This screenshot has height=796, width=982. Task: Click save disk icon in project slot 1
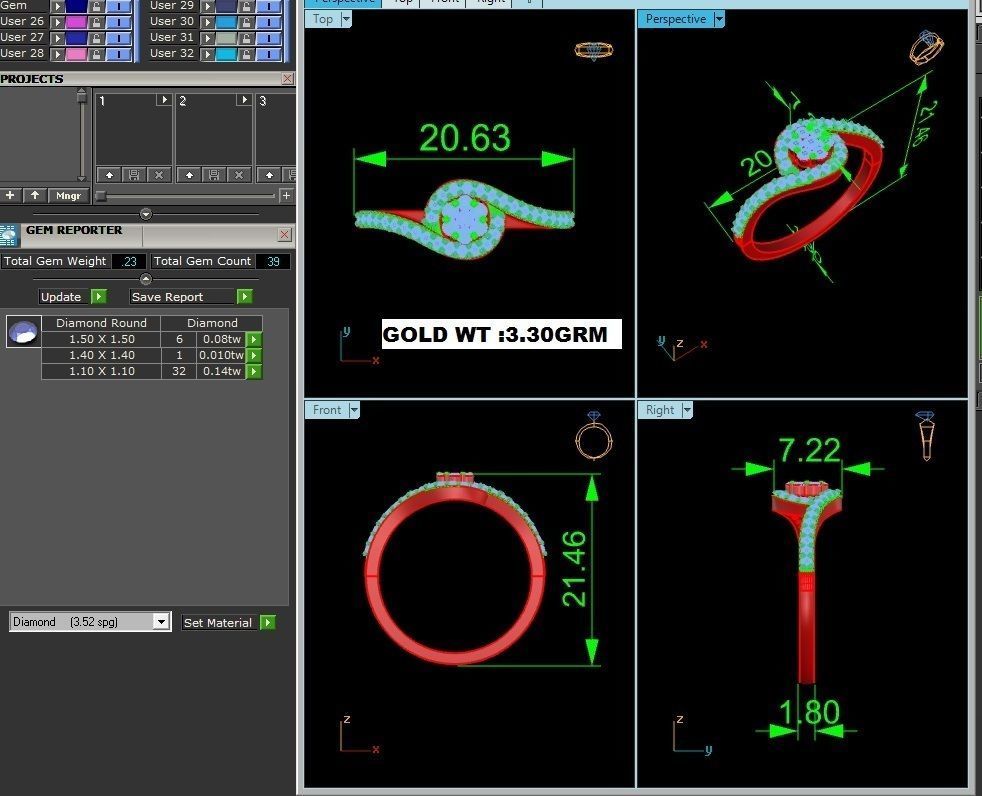[133, 175]
